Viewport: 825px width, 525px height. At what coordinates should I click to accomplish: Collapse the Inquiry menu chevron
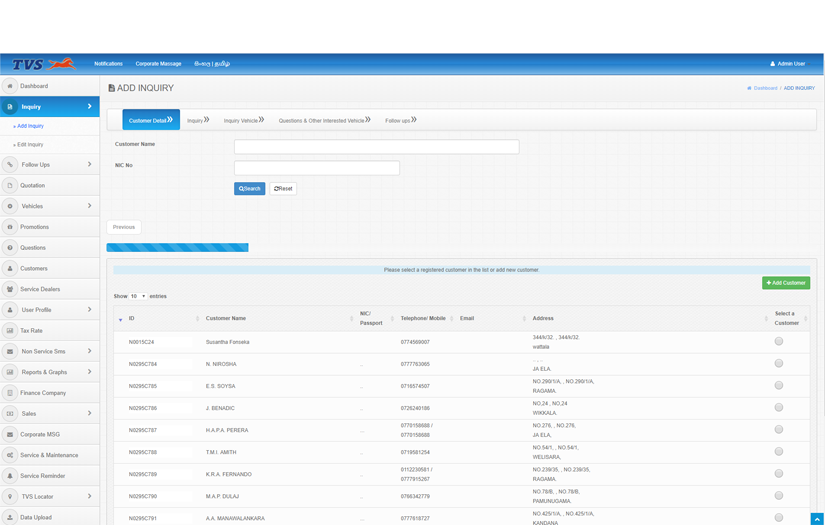pos(89,106)
